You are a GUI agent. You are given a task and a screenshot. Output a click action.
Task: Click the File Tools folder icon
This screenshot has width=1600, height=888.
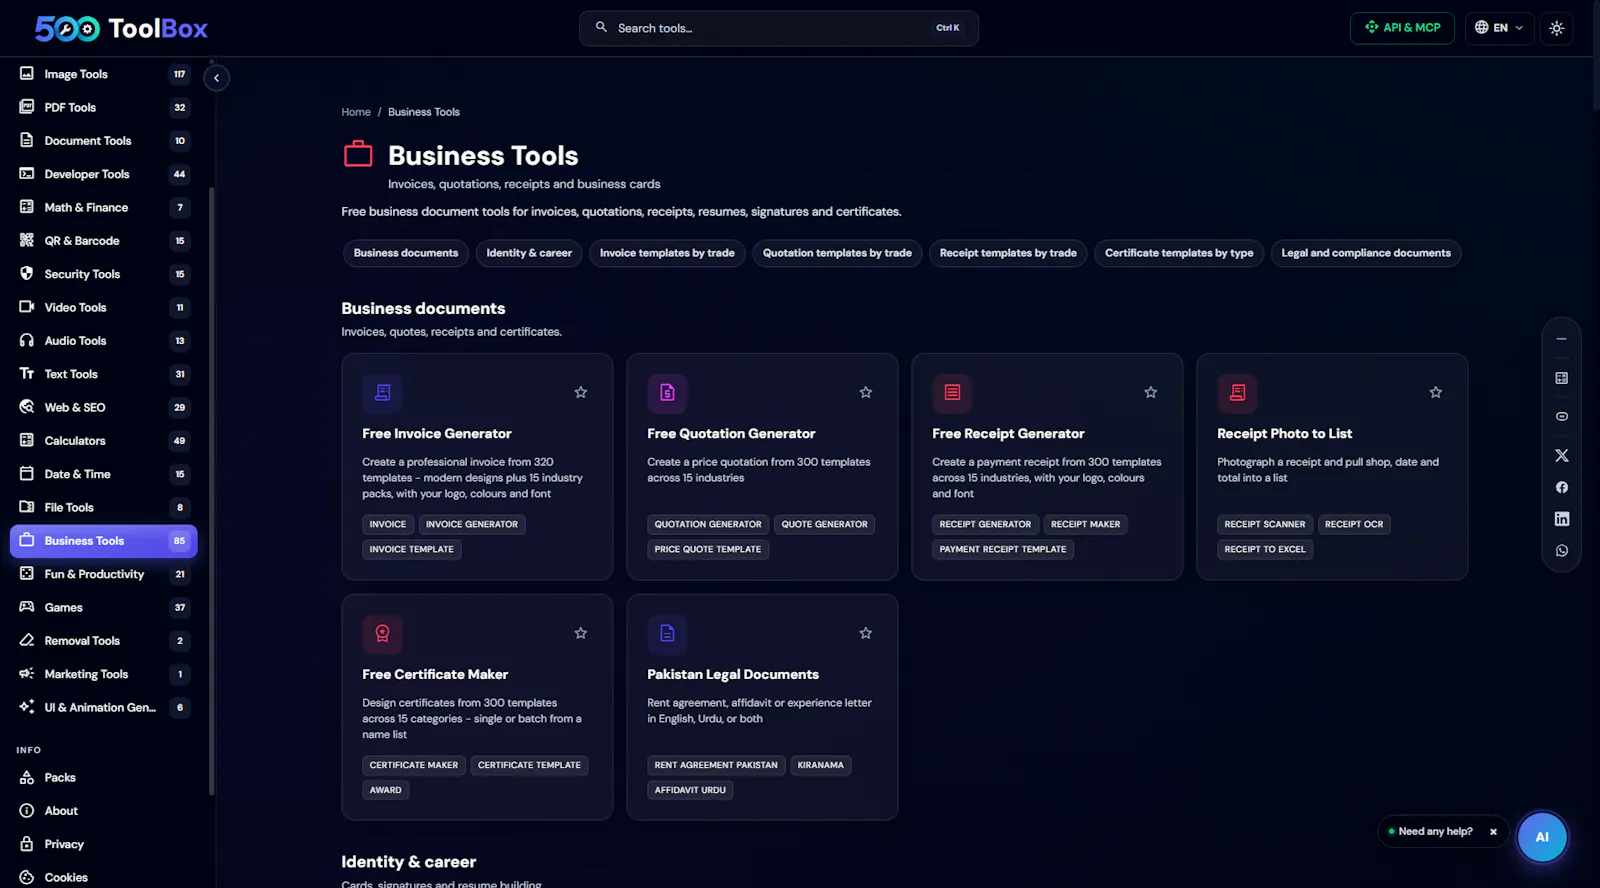27,507
